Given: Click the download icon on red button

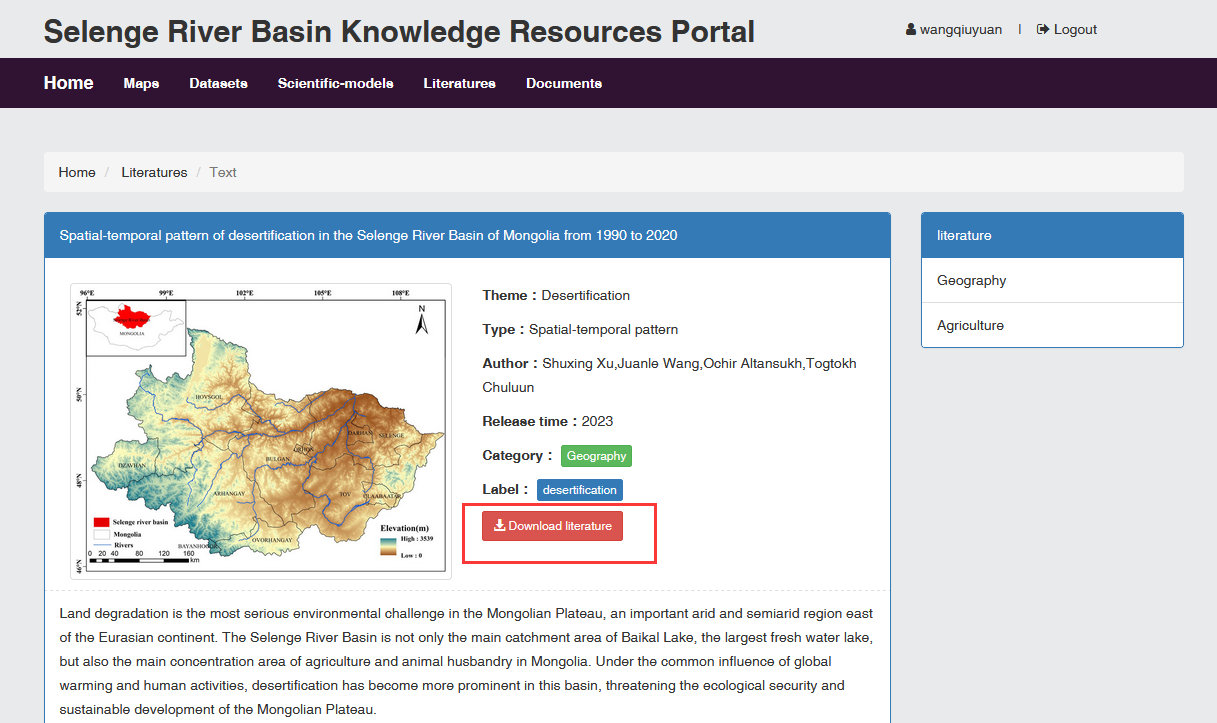Looking at the screenshot, I should [x=500, y=526].
